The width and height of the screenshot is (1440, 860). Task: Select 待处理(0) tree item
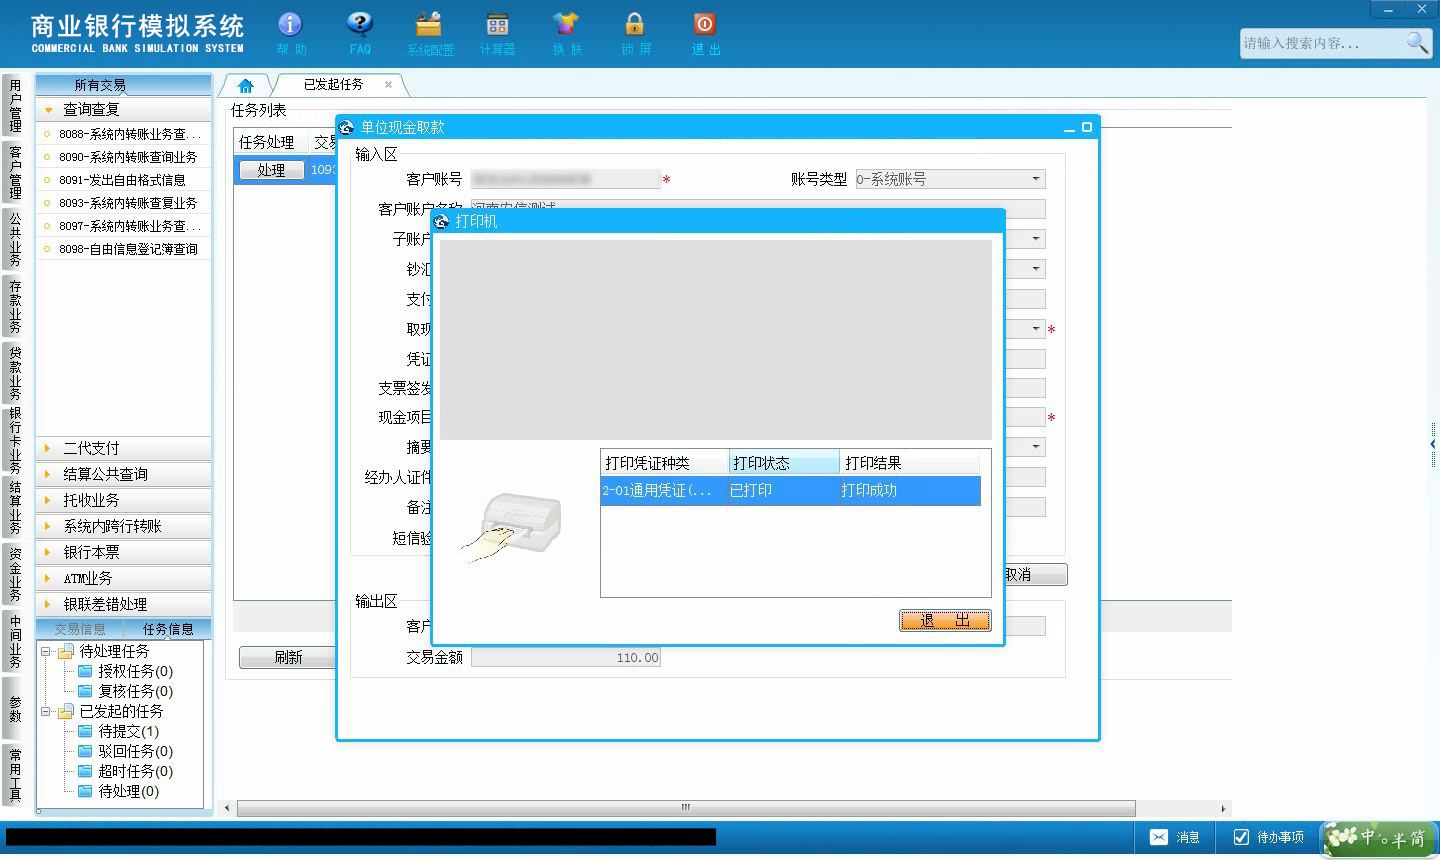click(x=128, y=791)
